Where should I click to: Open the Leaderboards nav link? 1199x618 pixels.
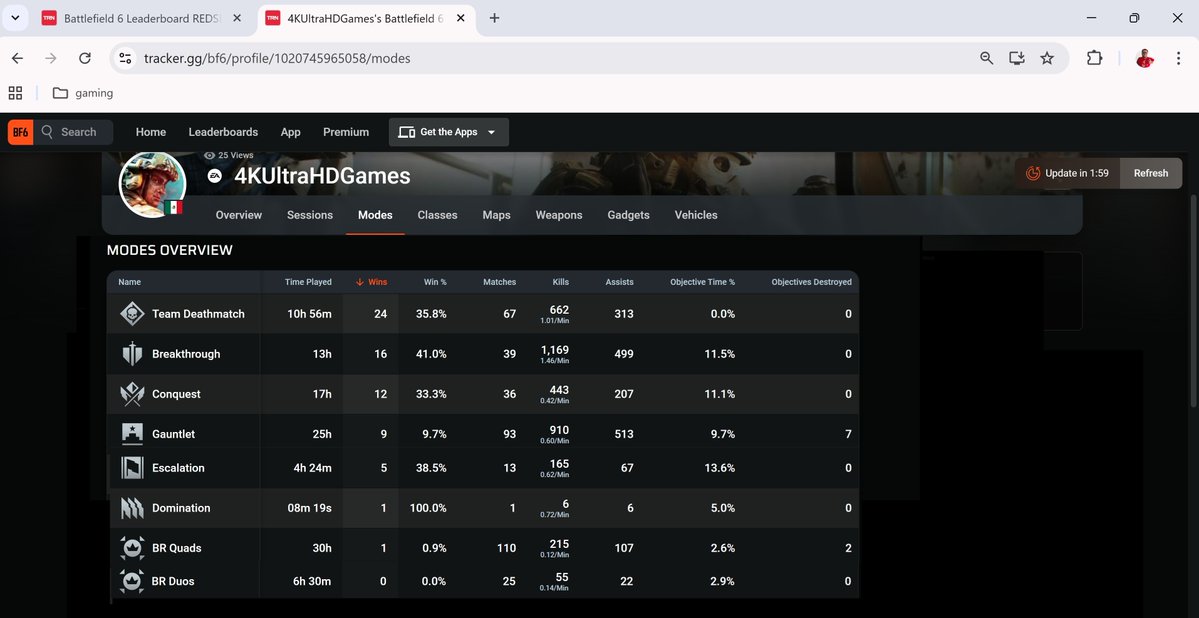coord(223,132)
